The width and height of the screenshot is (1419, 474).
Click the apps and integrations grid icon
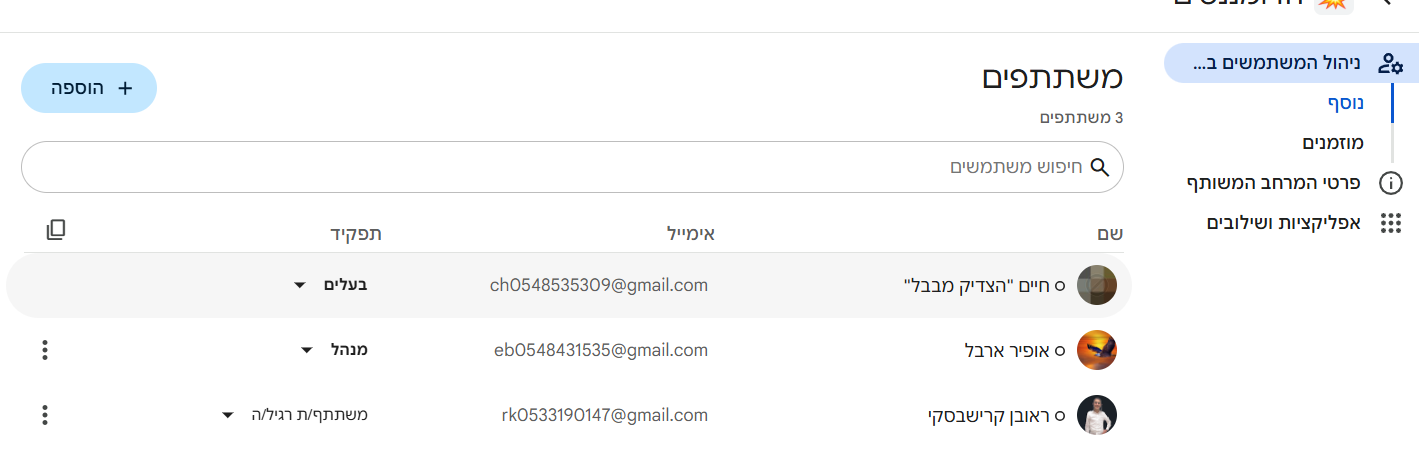pyautogui.click(x=1390, y=223)
